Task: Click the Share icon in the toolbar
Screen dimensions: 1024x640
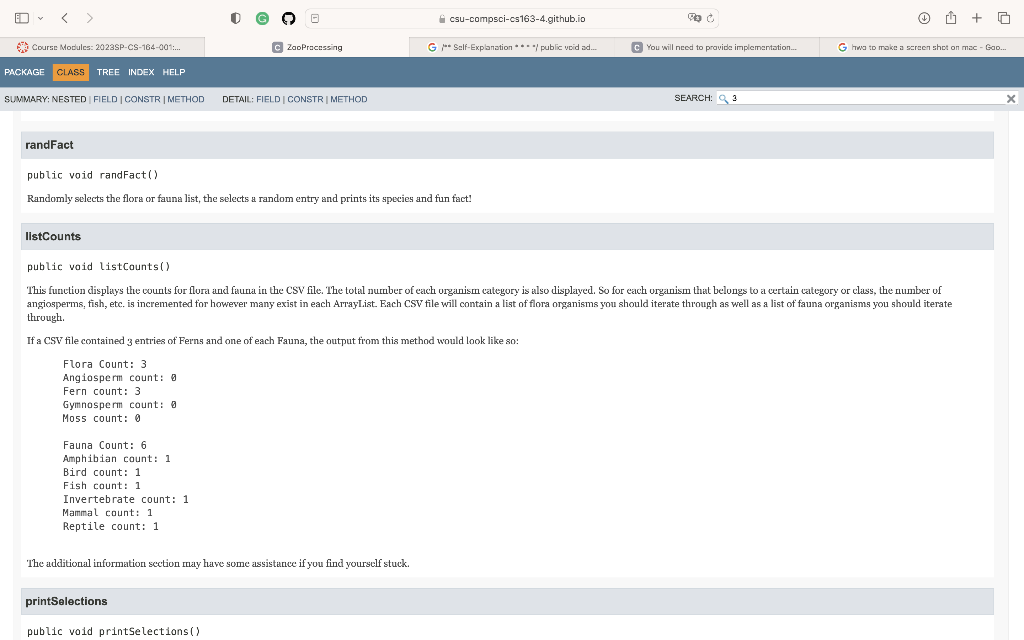Action: click(x=950, y=17)
